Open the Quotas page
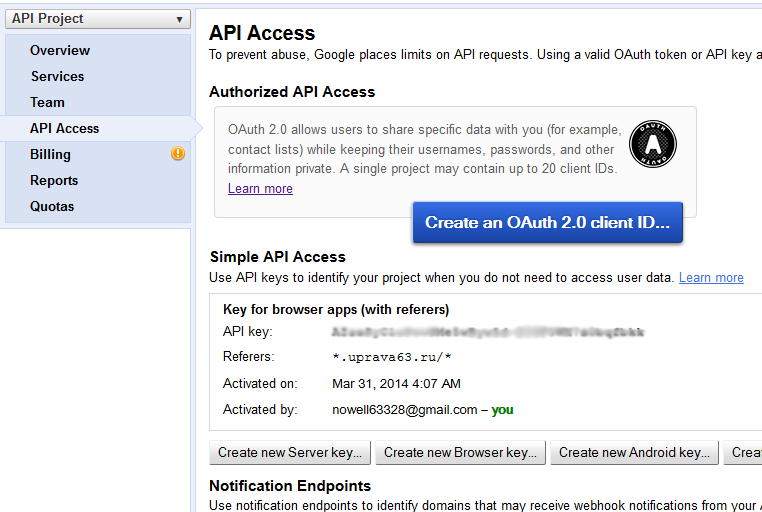Viewport: 762px width, 512px height. click(x=52, y=207)
